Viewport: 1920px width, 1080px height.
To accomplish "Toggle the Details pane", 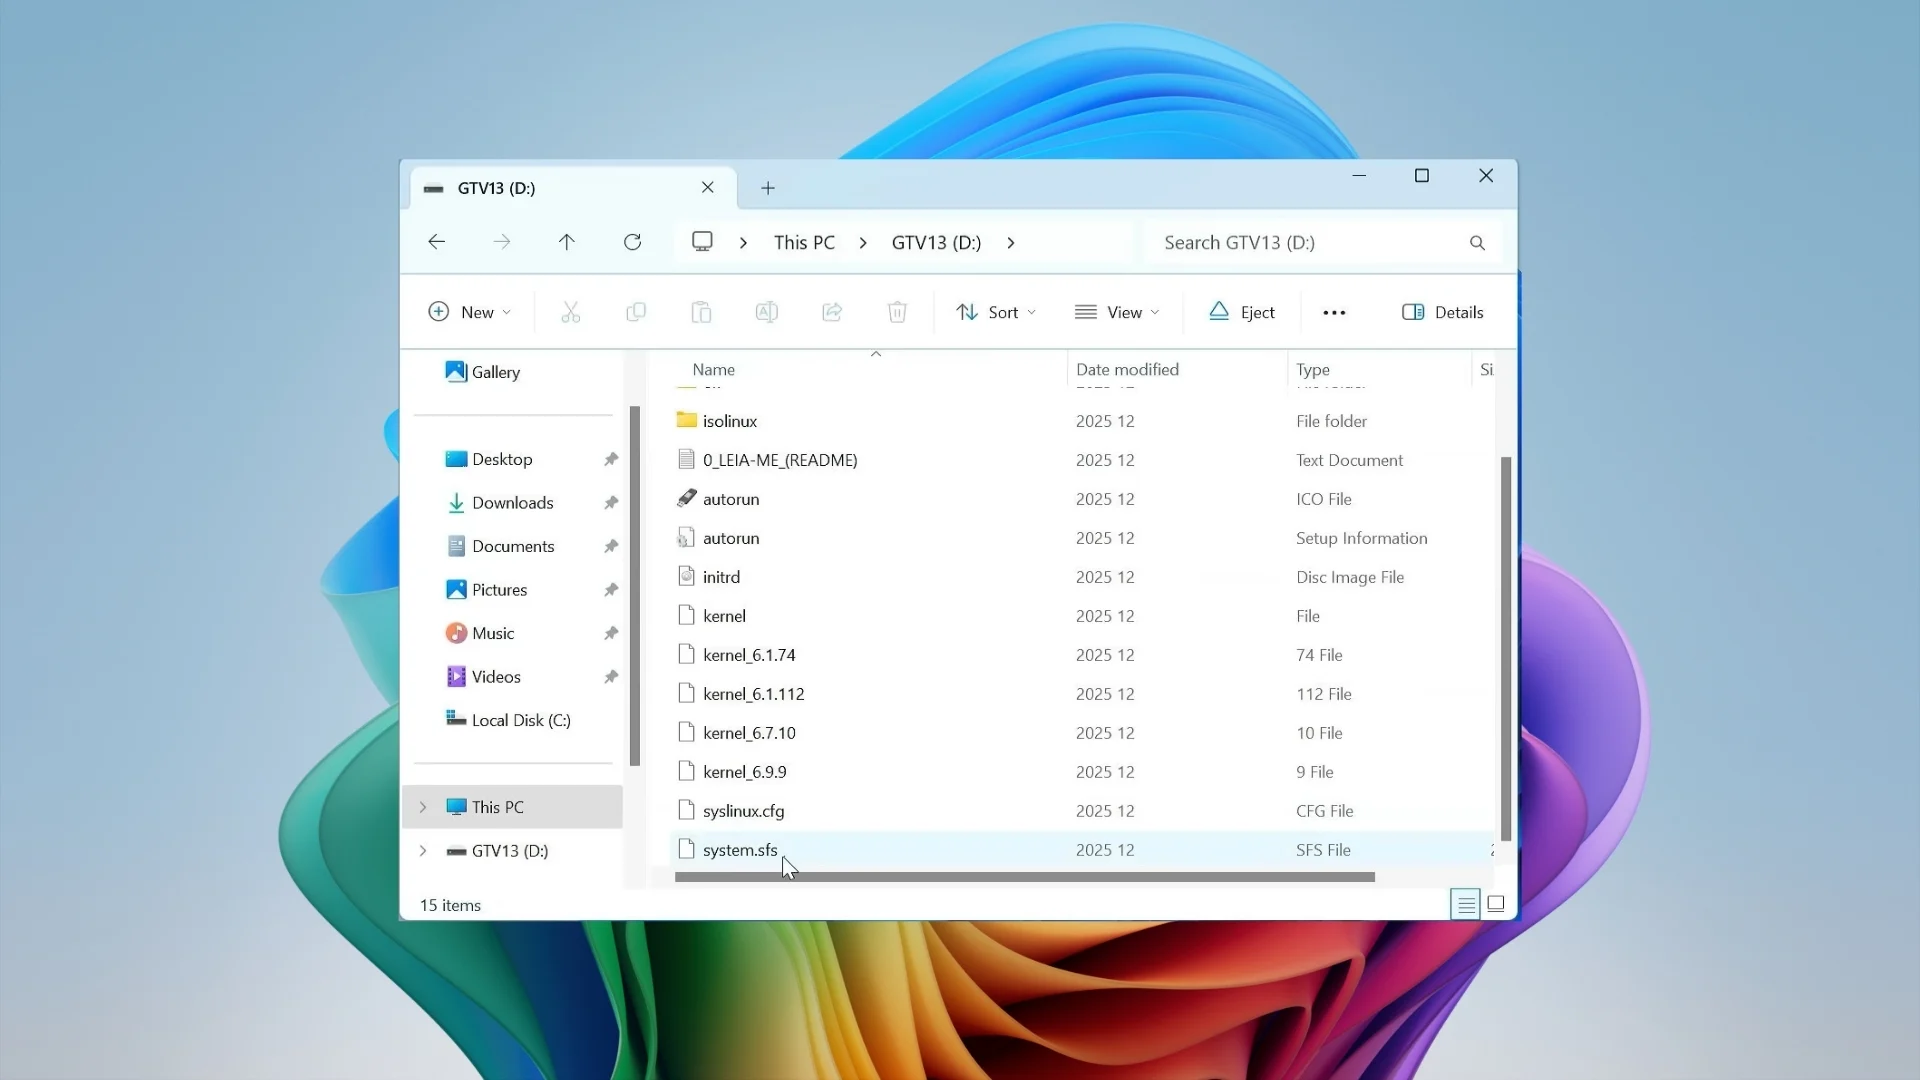I will [1443, 313].
